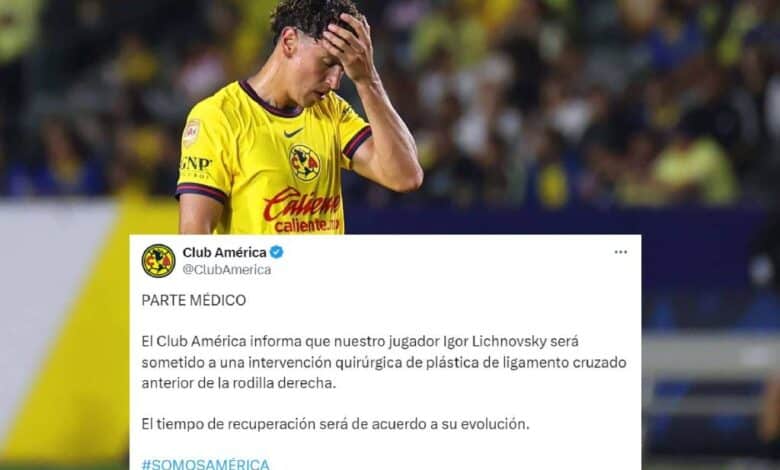Click the PARTE MÉDICO heading text
This screenshot has width=780, height=470.
coord(194,300)
